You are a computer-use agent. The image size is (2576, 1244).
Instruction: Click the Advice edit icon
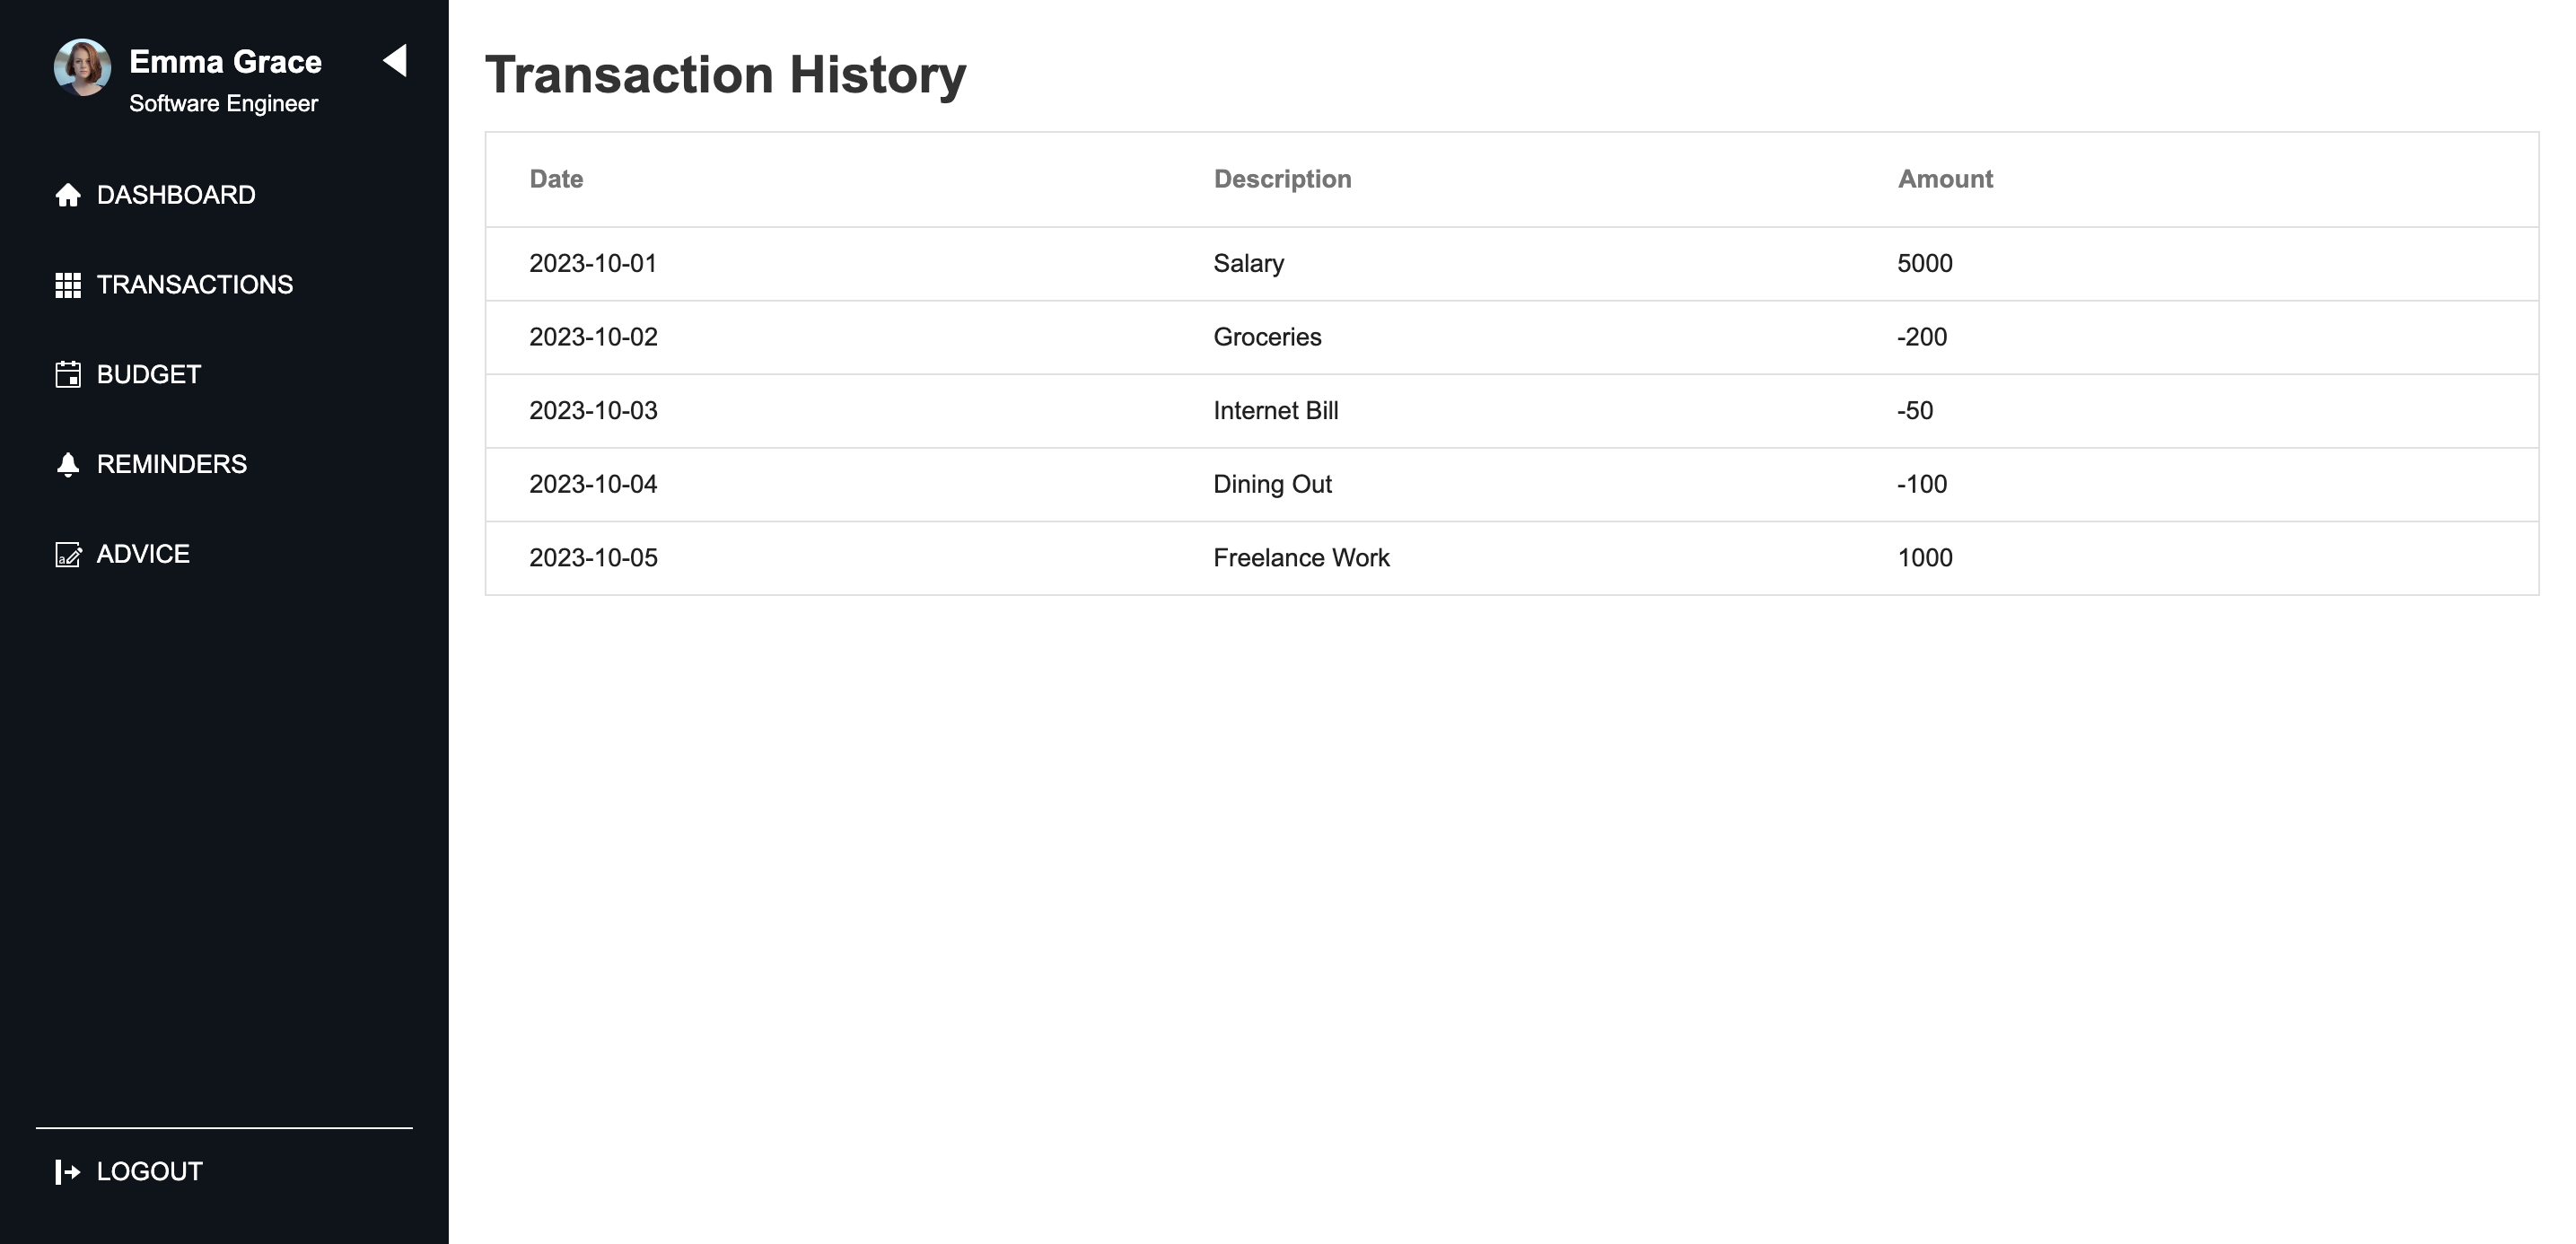pos(68,555)
